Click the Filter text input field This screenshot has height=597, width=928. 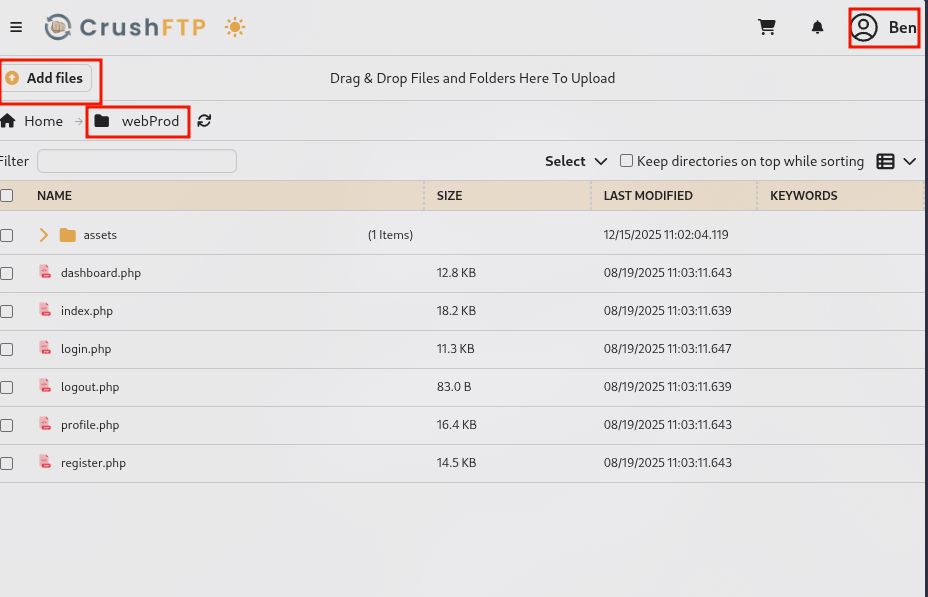point(137,161)
